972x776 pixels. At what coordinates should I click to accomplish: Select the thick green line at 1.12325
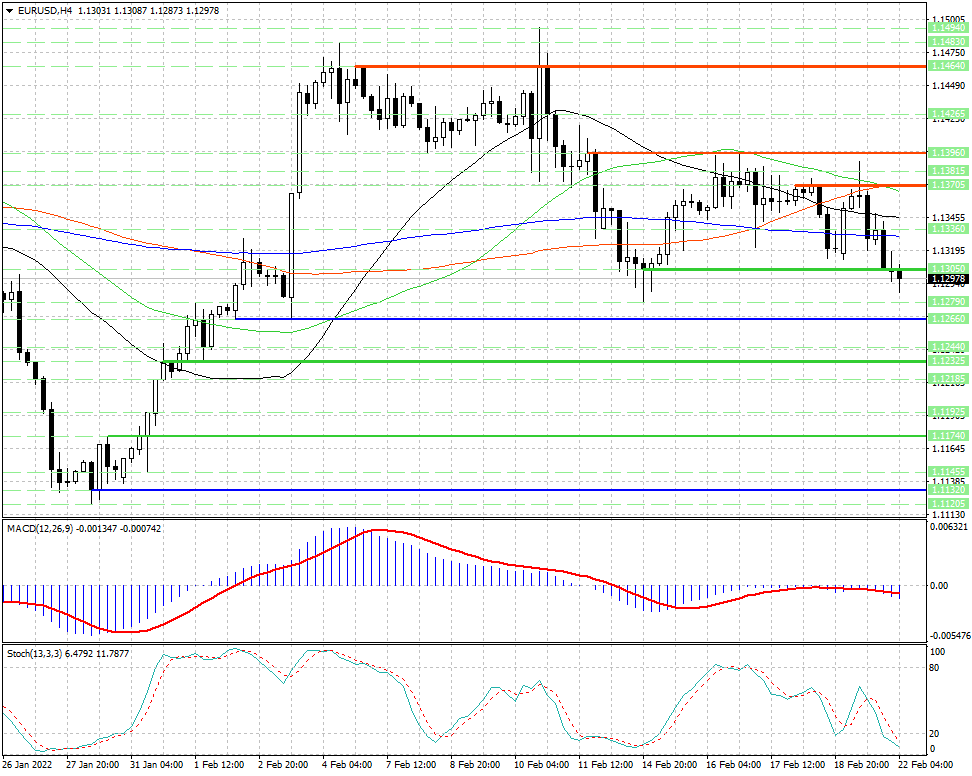(x=545, y=361)
